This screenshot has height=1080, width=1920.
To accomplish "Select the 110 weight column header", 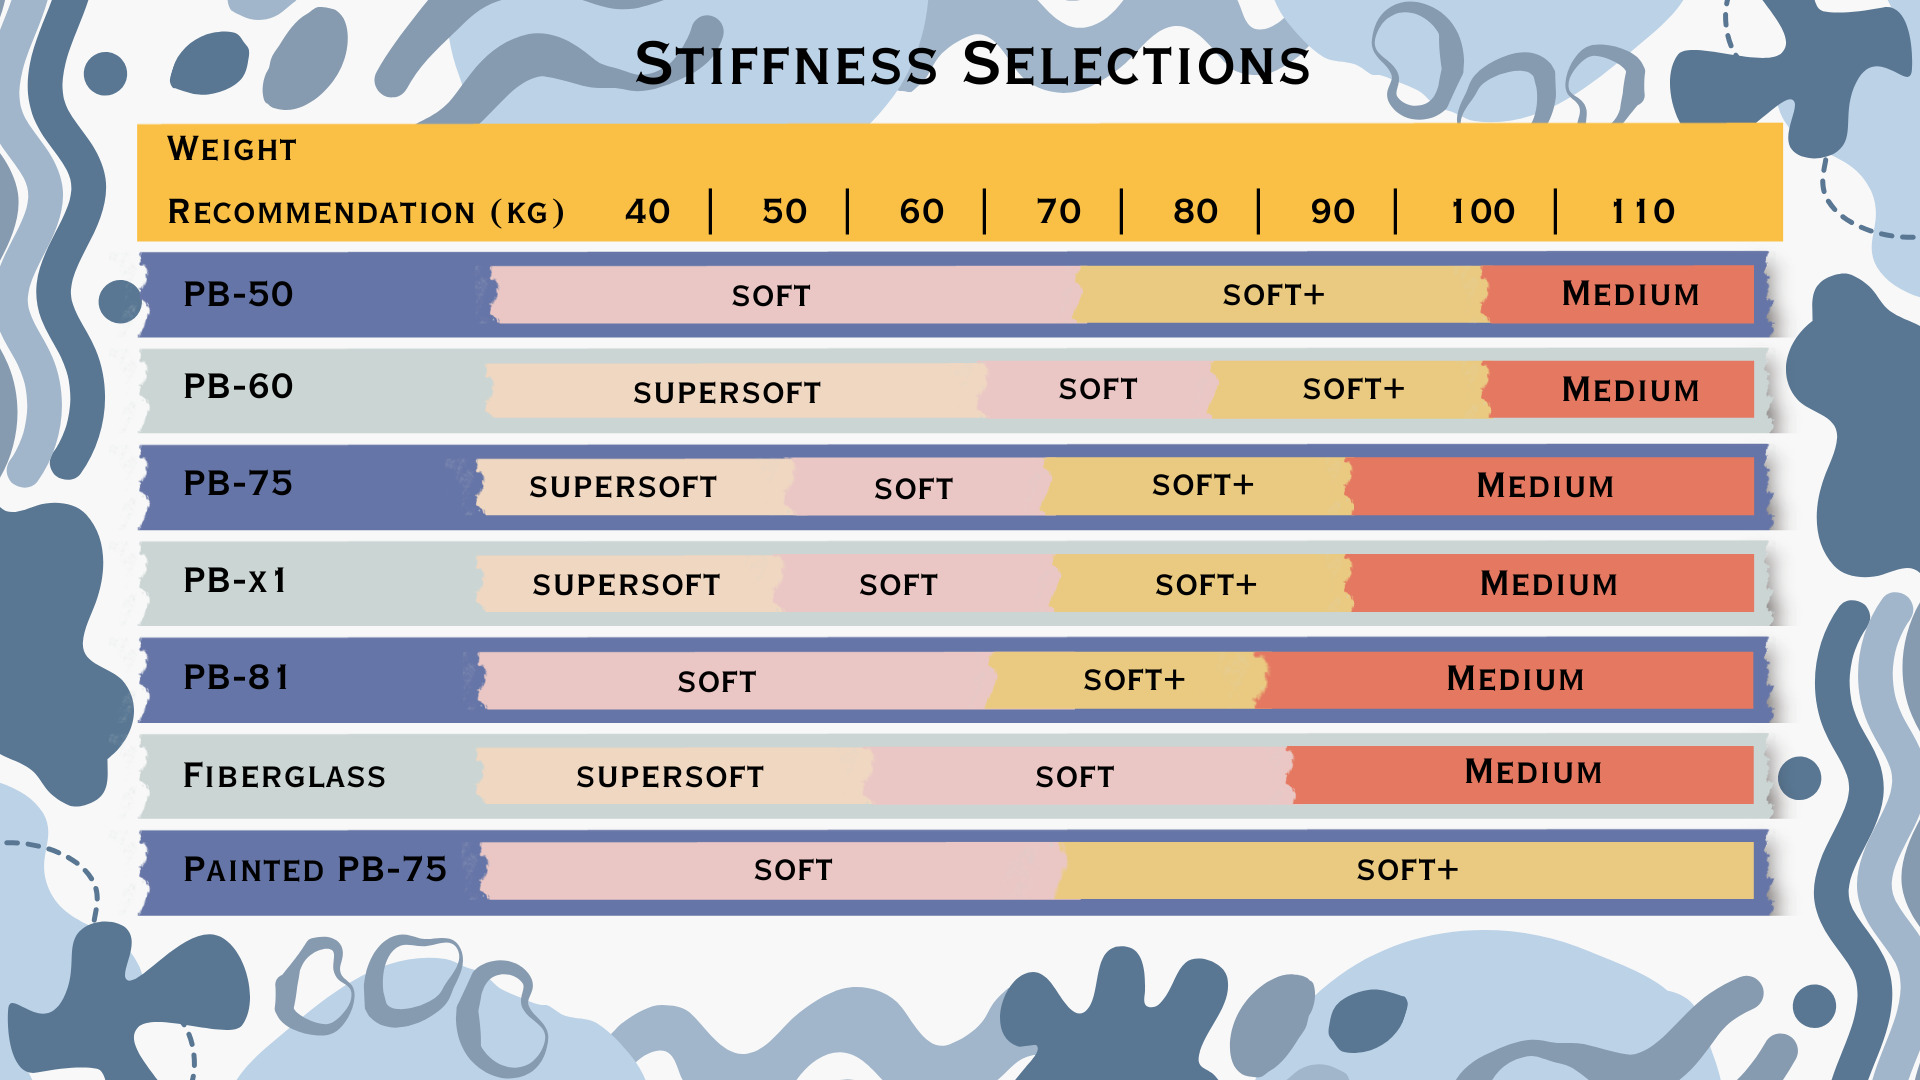I will pos(1643,211).
